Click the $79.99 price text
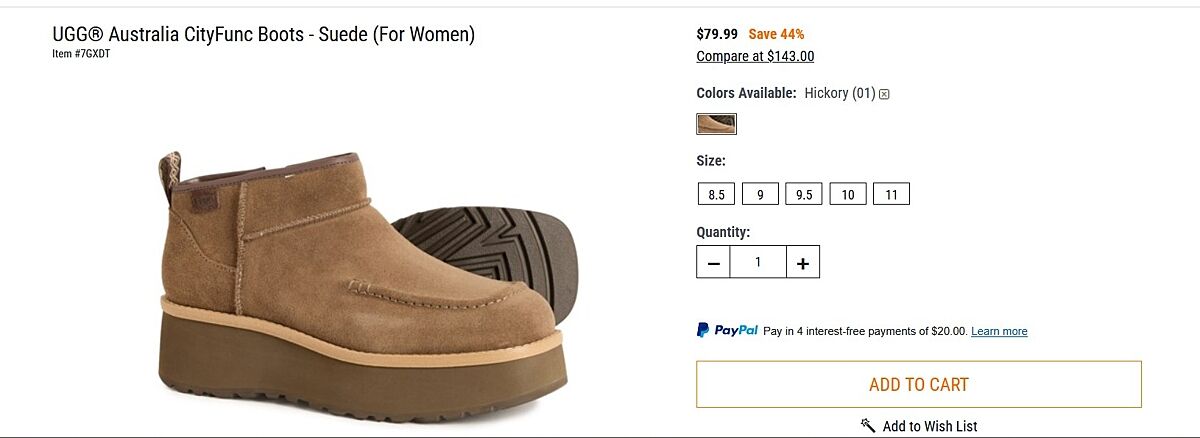The height and width of the screenshot is (438, 1200). [x=717, y=34]
